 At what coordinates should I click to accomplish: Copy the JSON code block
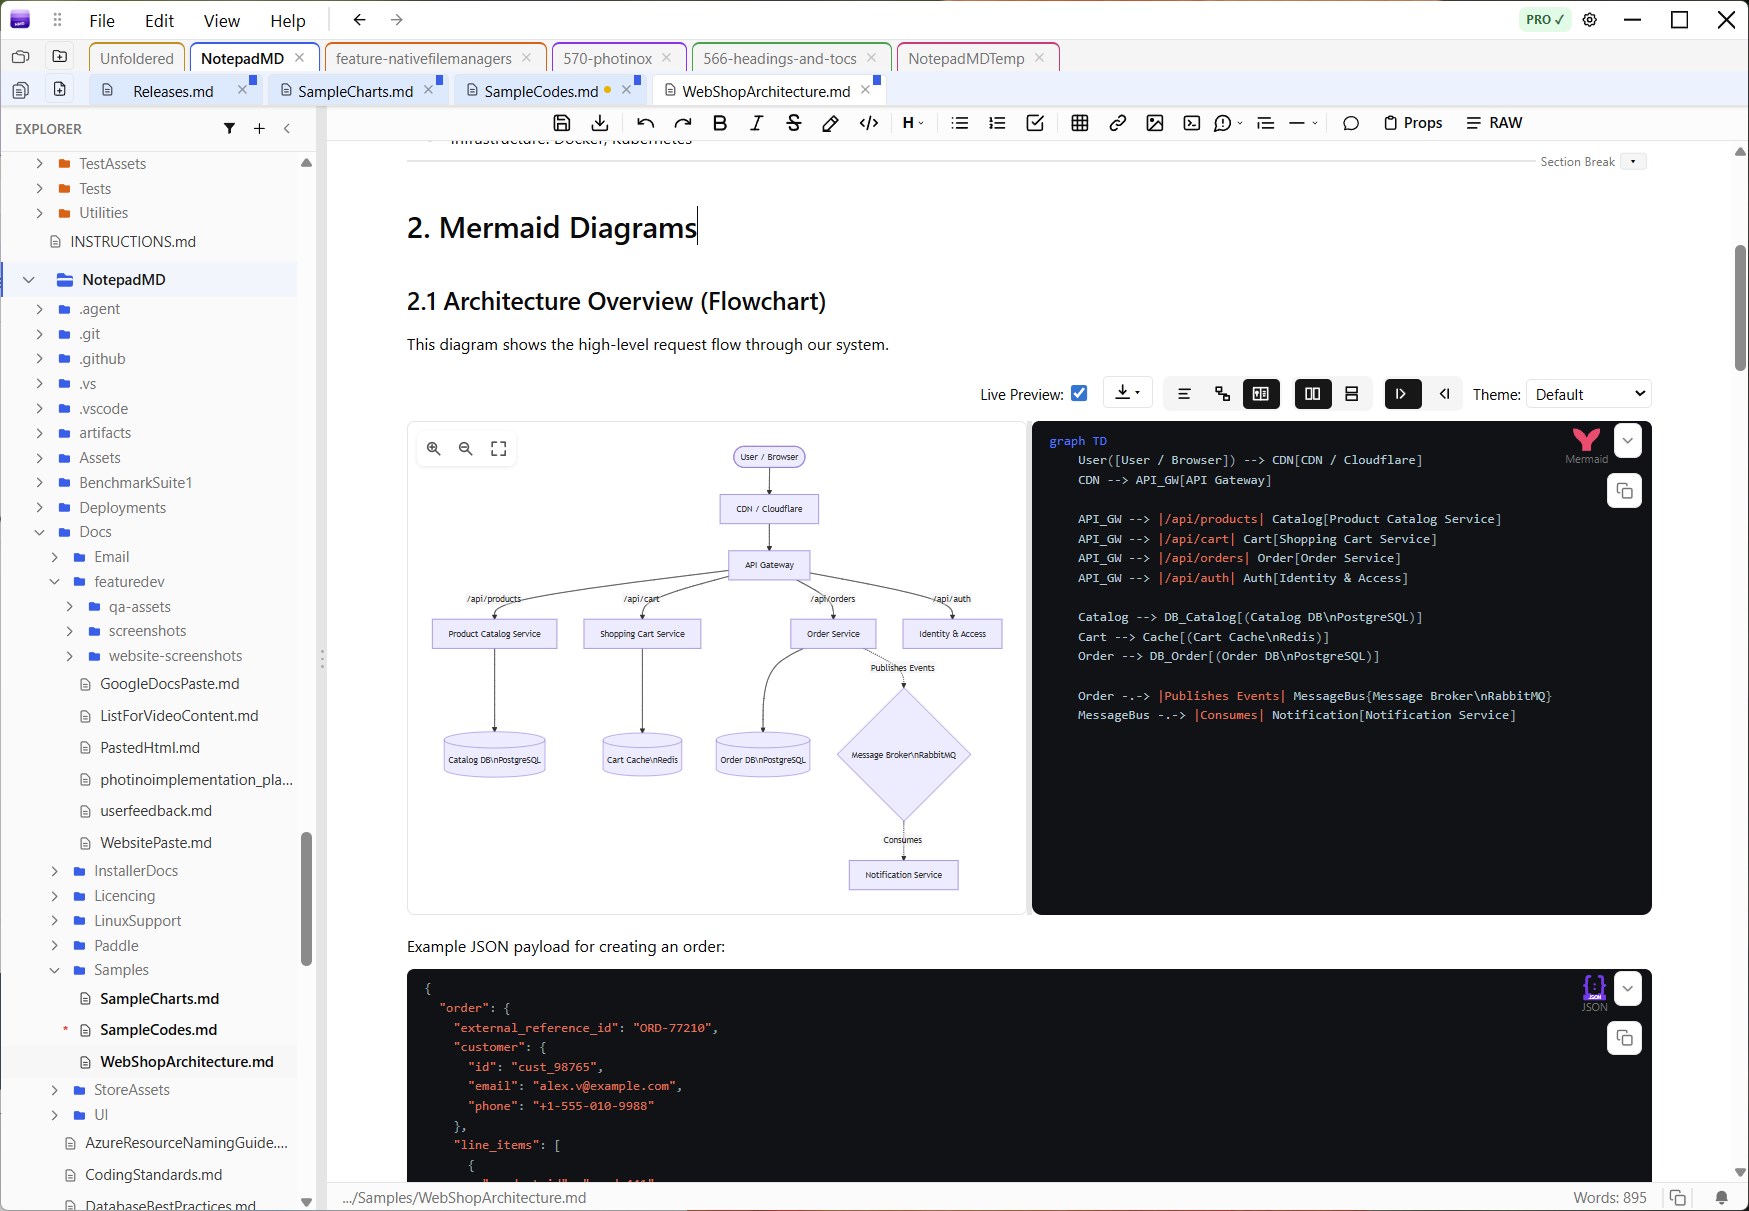(1624, 1038)
